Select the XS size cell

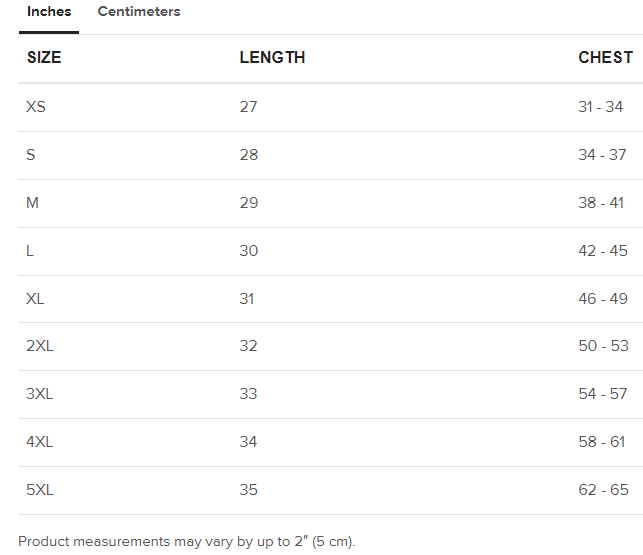36,107
